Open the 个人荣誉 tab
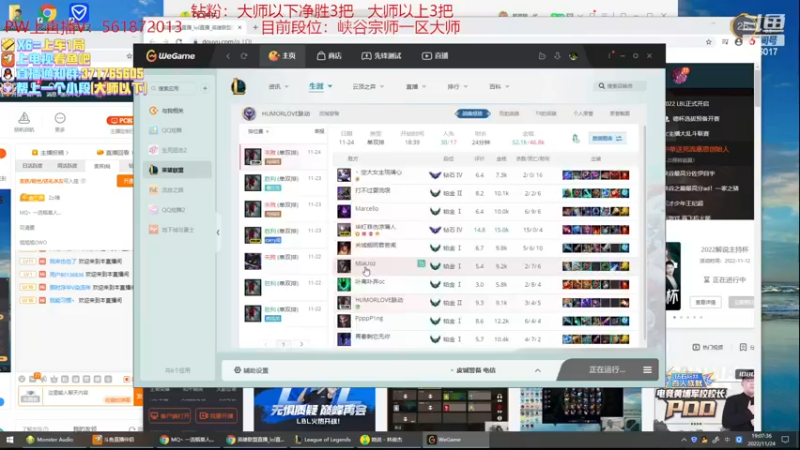800x450 pixels. [583, 113]
